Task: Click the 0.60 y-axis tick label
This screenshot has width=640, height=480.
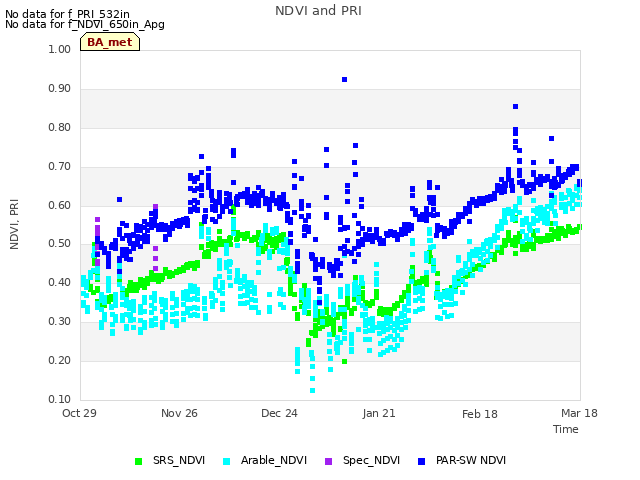Action: pyautogui.click(x=60, y=205)
